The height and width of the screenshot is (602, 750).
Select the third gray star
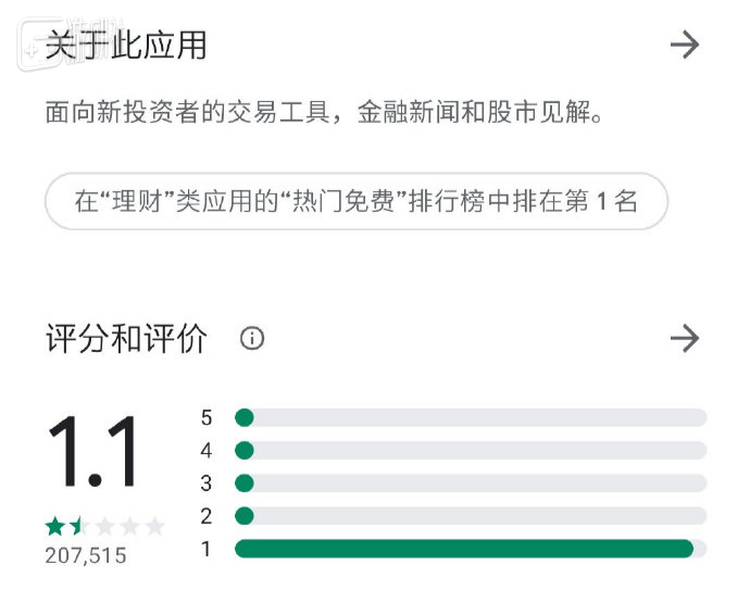104,526
